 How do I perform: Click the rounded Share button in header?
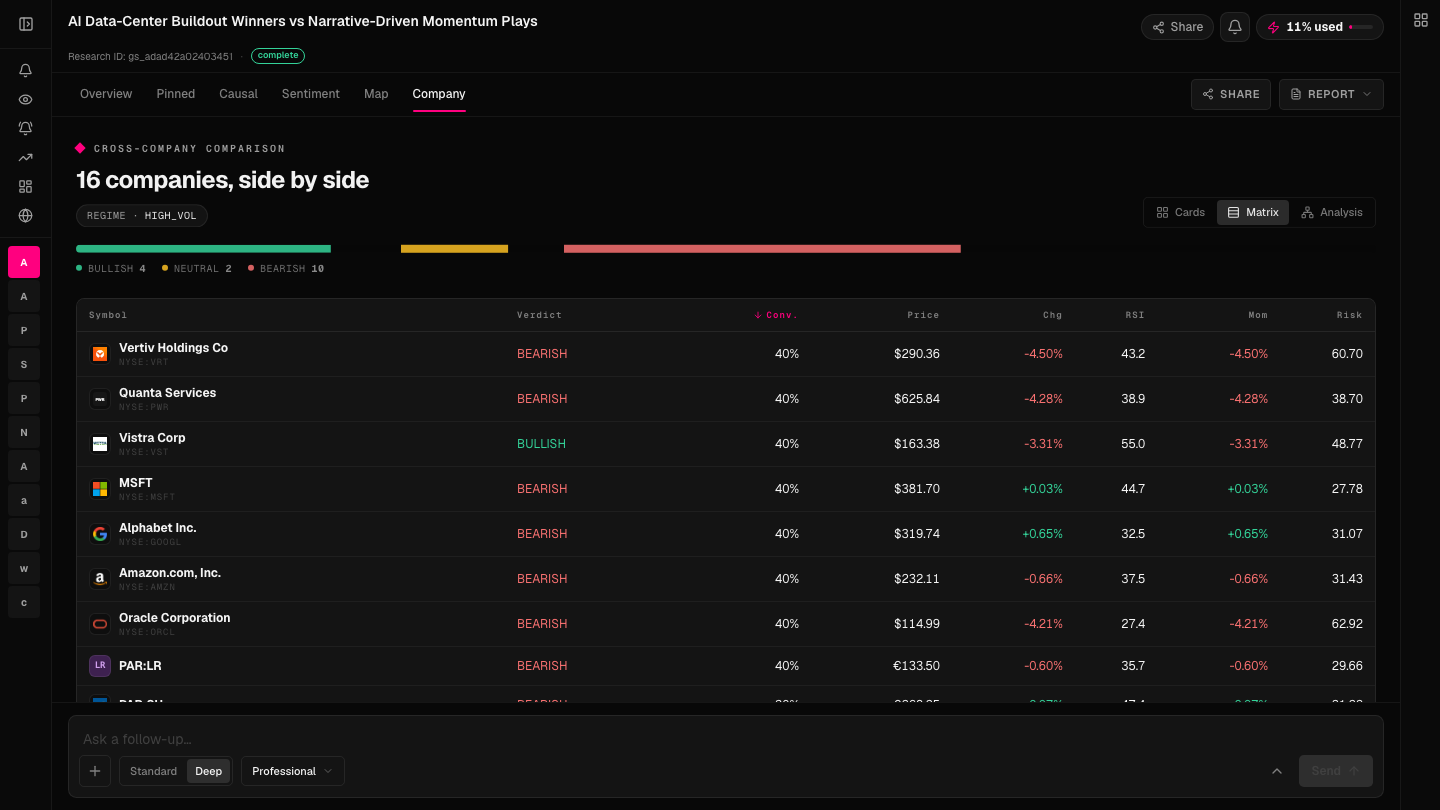[x=1177, y=27]
